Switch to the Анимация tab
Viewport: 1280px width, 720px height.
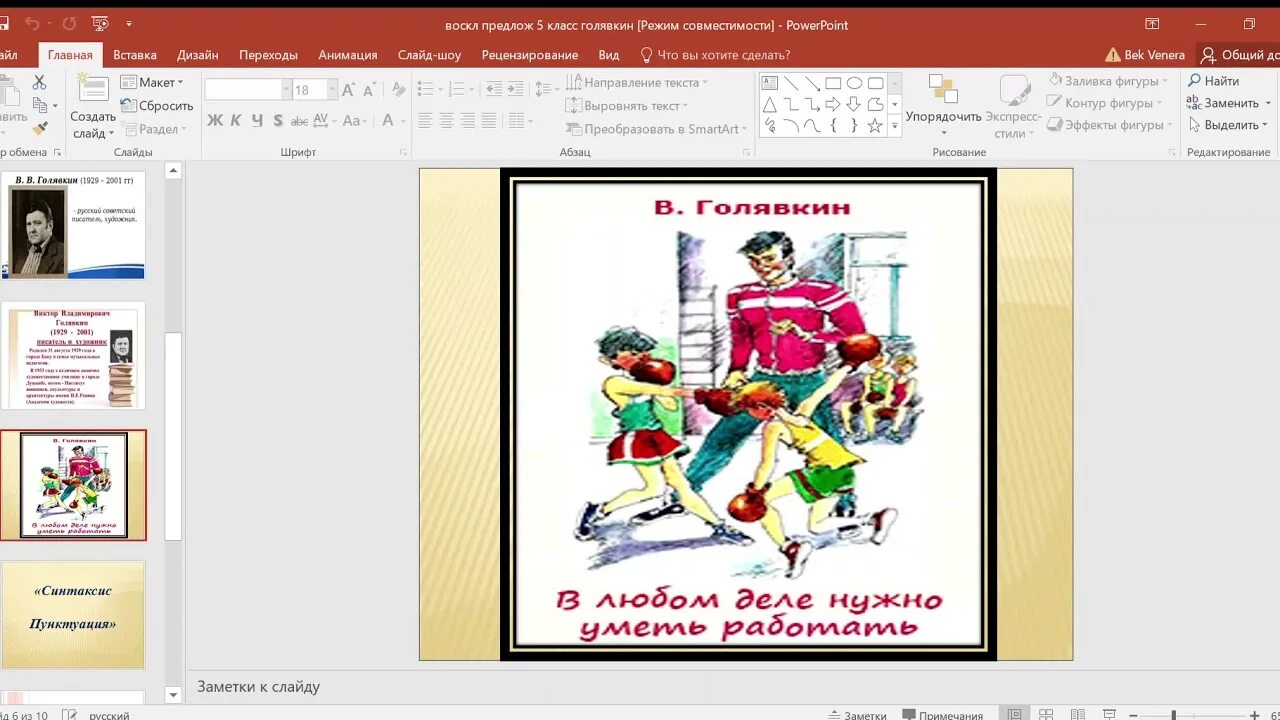tap(348, 55)
